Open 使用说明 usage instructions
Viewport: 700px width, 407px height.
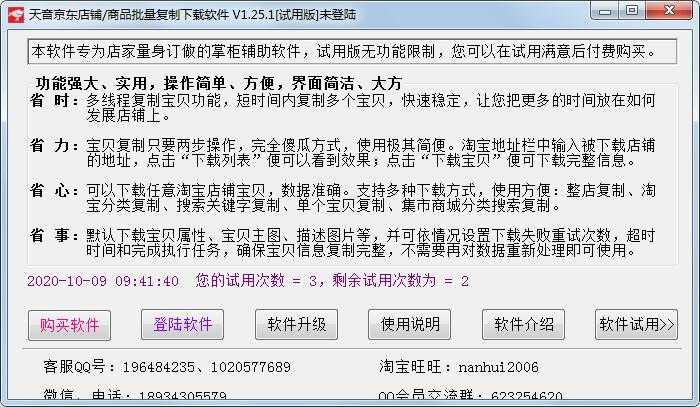coord(409,324)
